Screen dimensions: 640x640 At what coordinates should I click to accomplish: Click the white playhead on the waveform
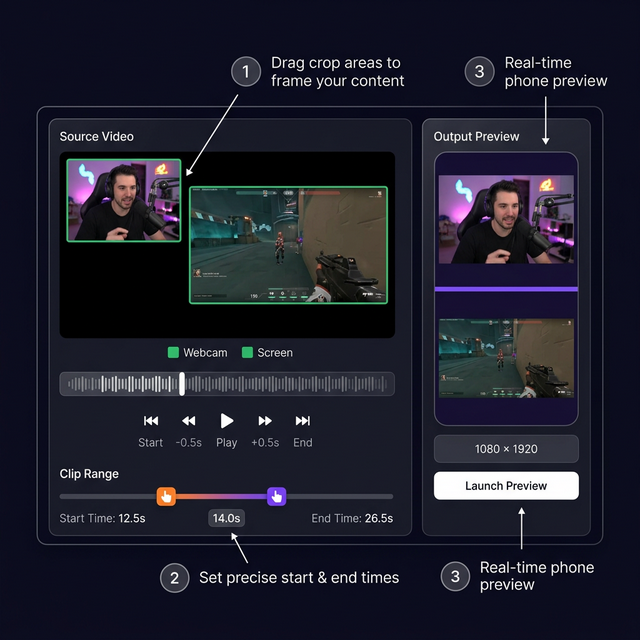(182, 384)
